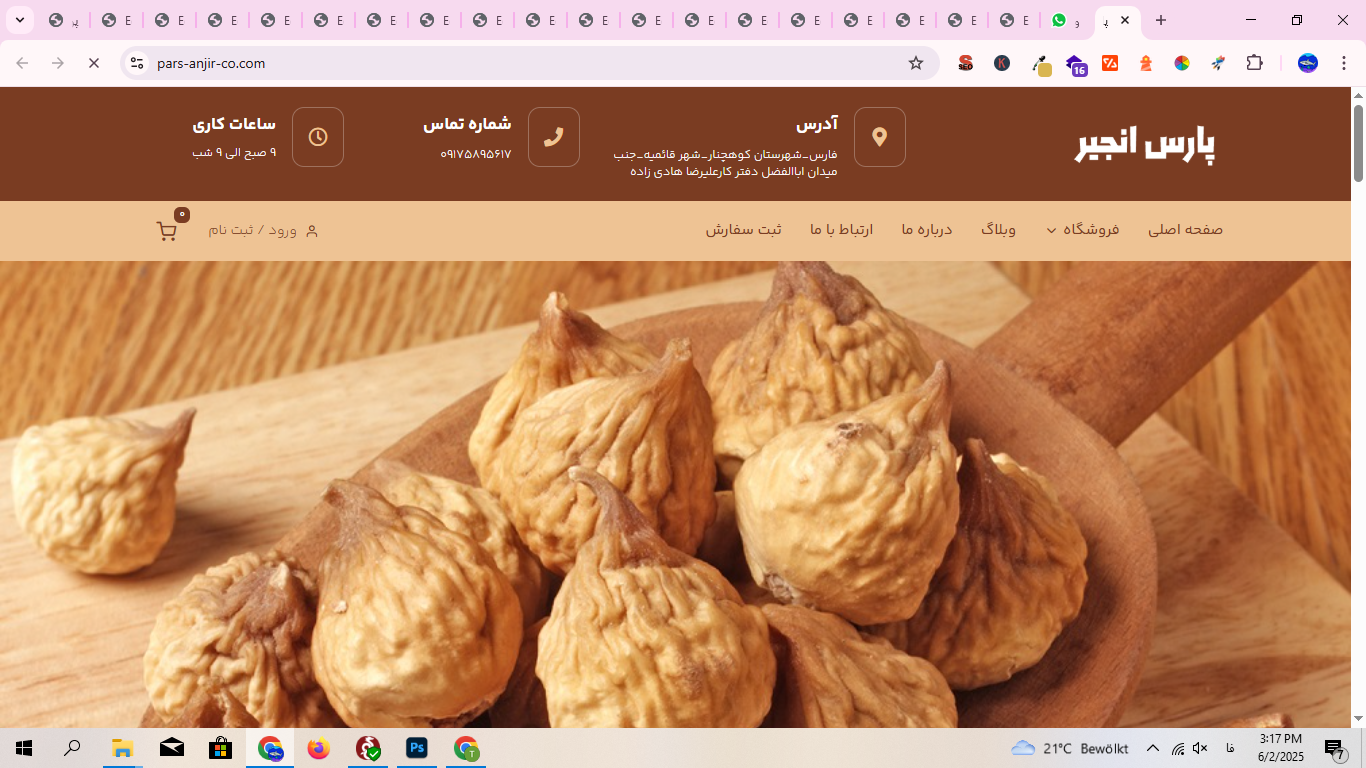Launch the Lighthouse extension

point(1146,63)
